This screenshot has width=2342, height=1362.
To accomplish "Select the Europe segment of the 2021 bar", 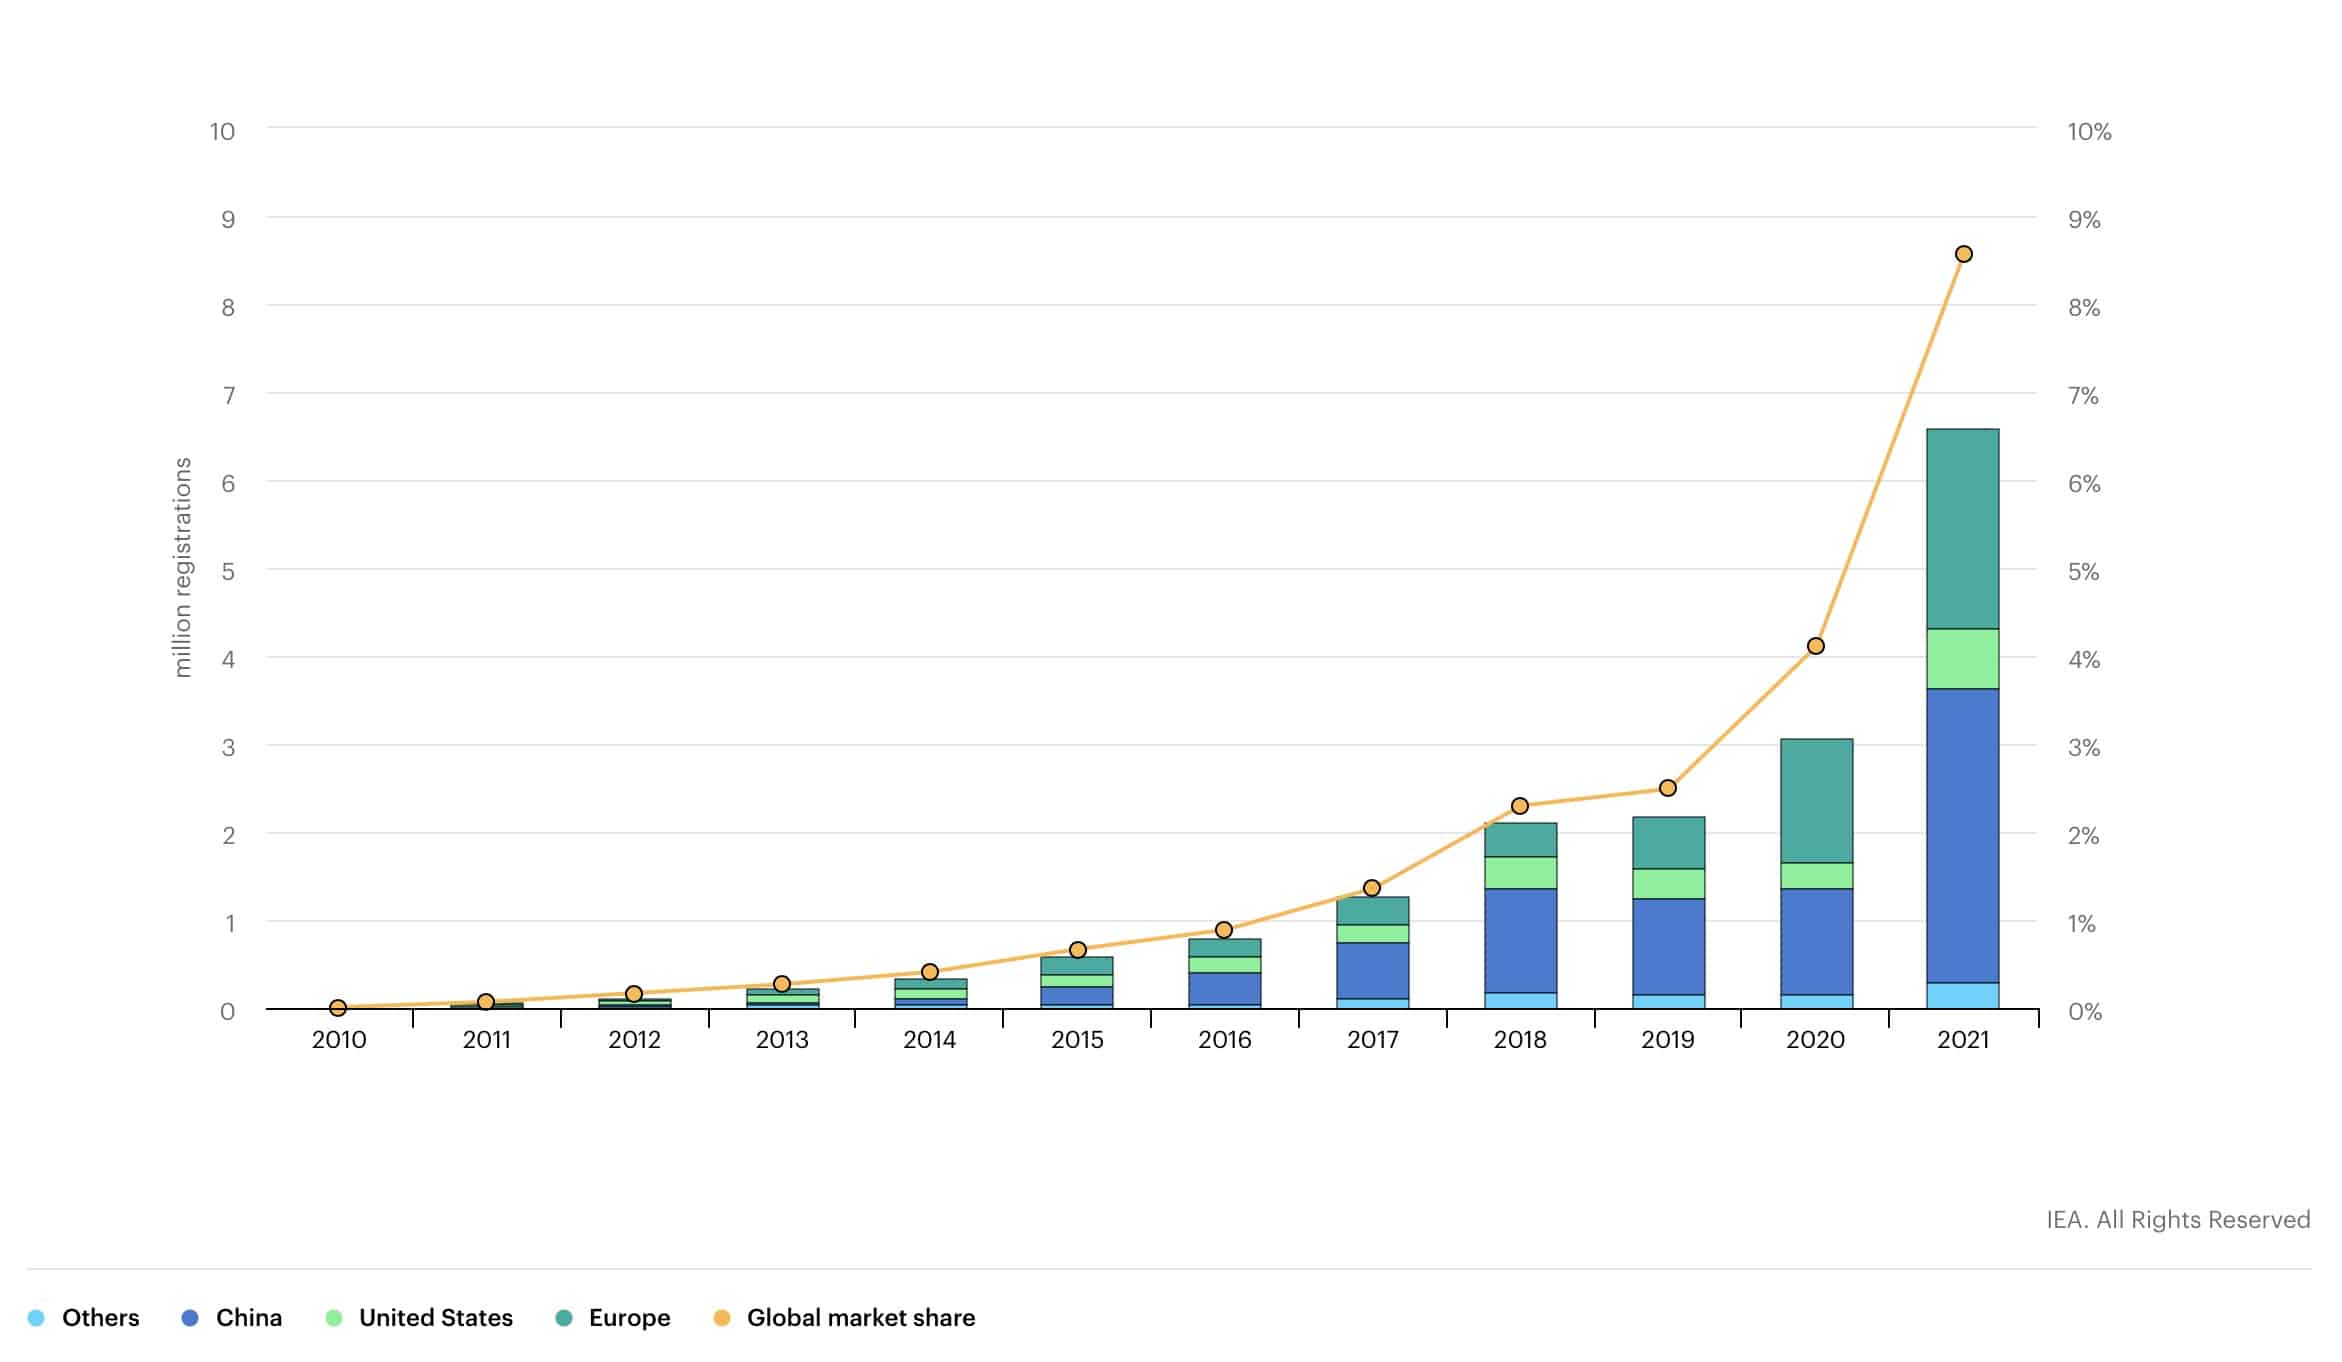I will pyautogui.click(x=1962, y=528).
